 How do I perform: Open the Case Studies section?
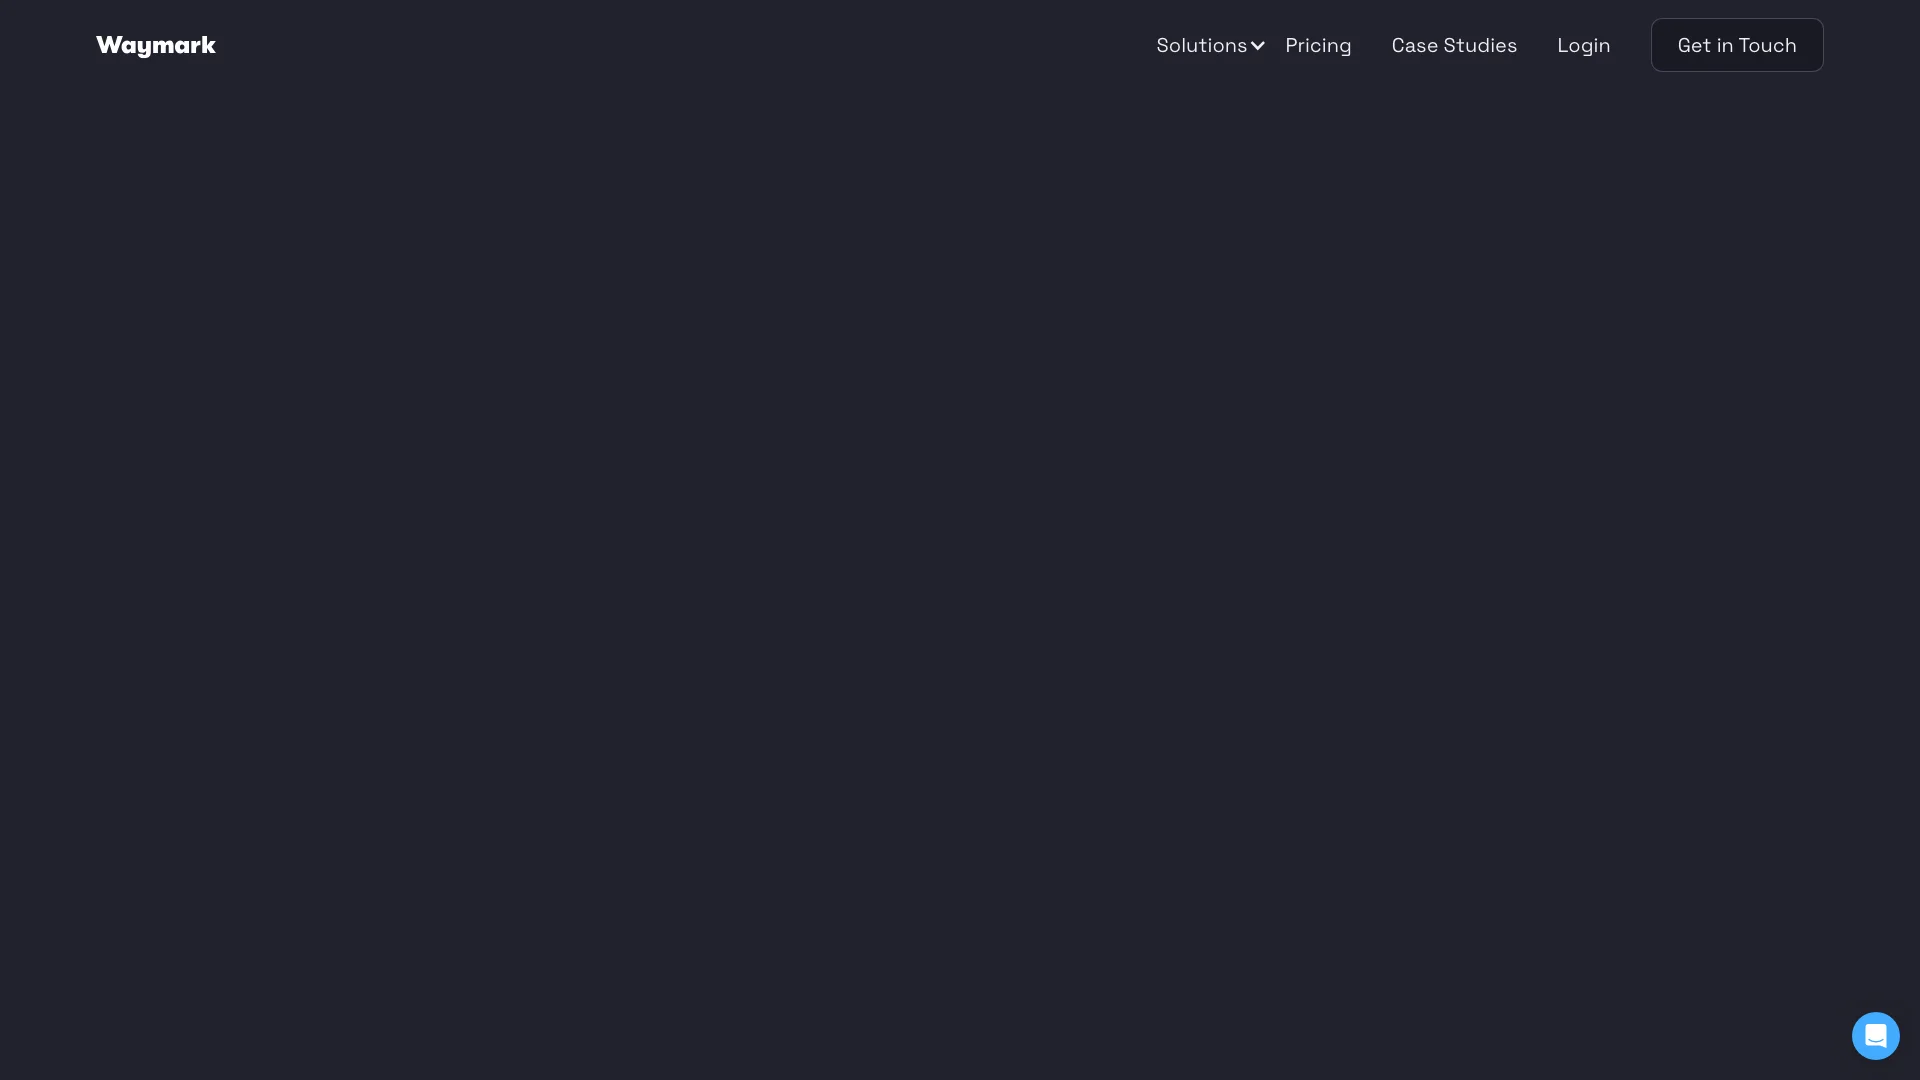(1455, 45)
